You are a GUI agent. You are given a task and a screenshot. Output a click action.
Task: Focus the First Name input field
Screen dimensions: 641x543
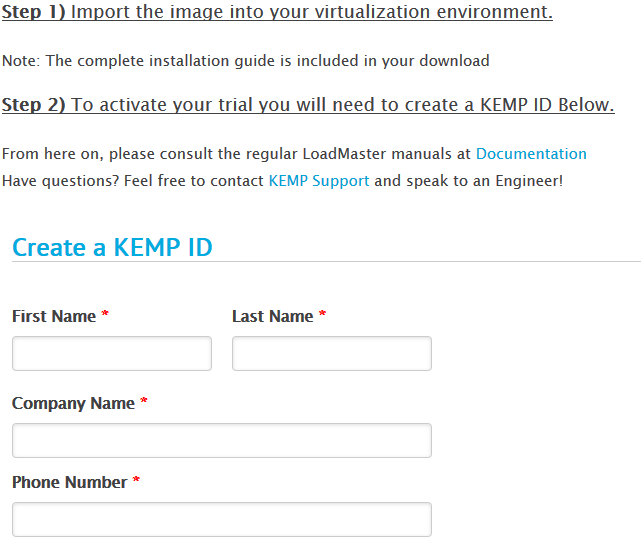pos(112,354)
